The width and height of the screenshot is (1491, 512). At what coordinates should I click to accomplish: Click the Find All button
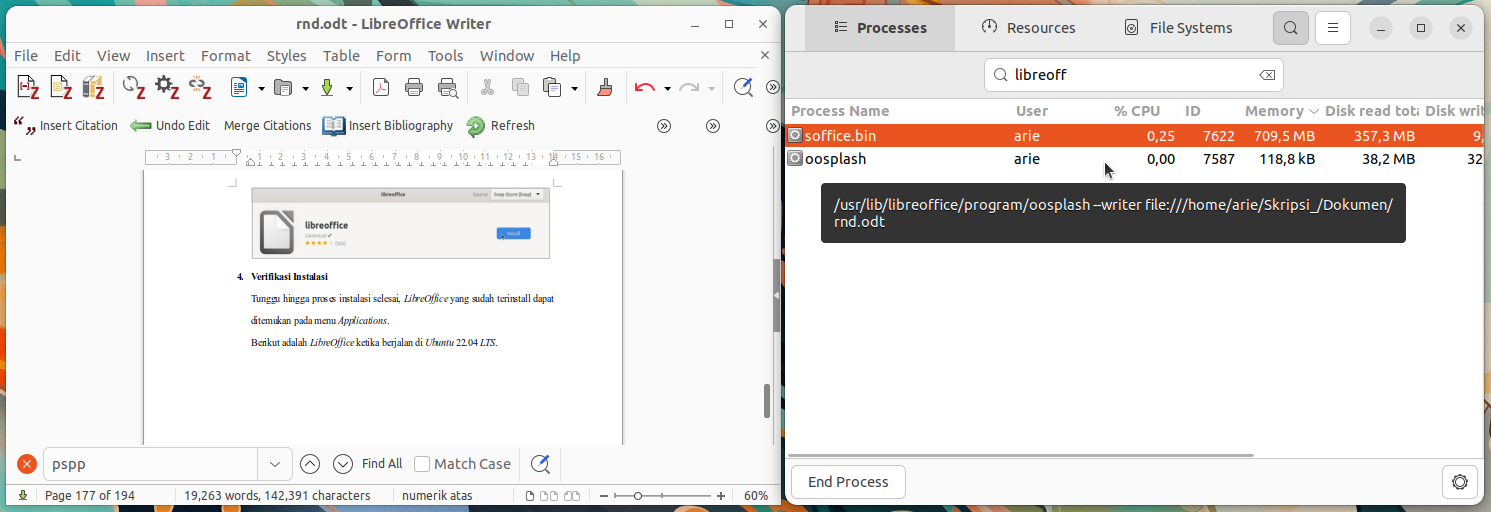tap(382, 464)
